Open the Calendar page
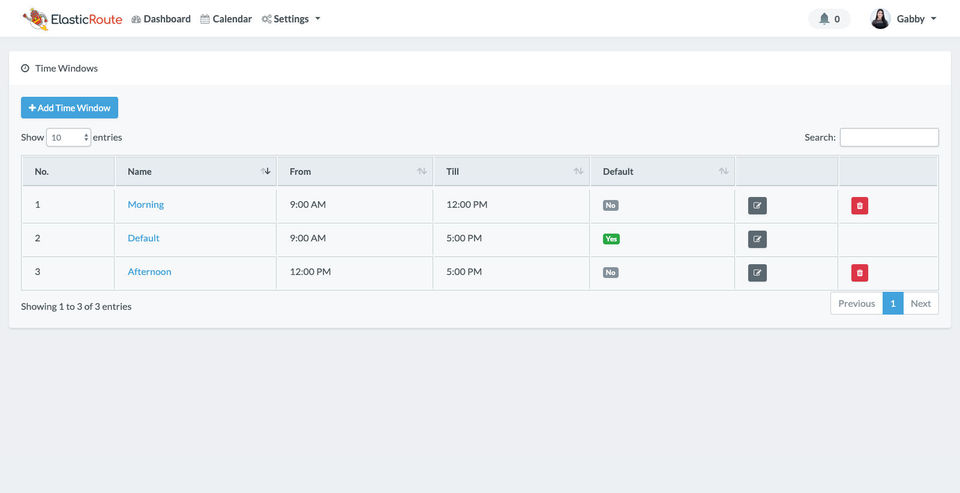Image resolution: width=960 pixels, height=493 pixels. (226, 19)
